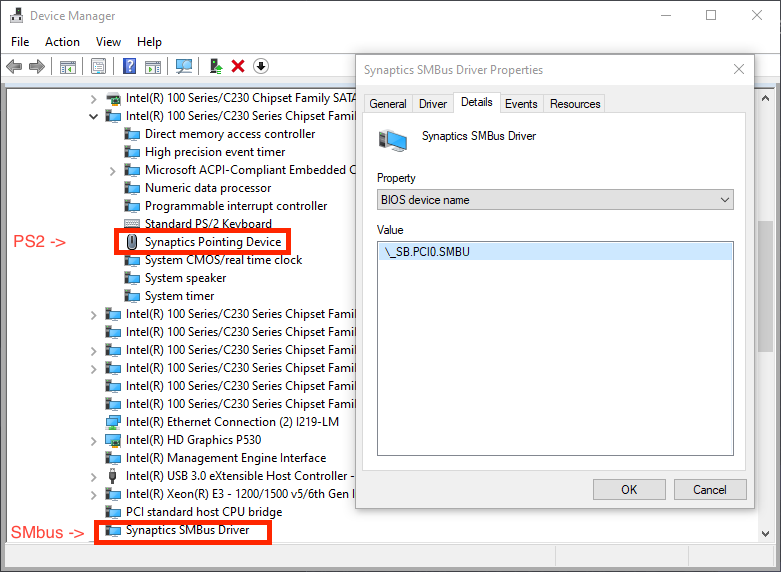The image size is (781, 572).
Task: Open the Properties toolbar icon
Action: (x=98, y=66)
